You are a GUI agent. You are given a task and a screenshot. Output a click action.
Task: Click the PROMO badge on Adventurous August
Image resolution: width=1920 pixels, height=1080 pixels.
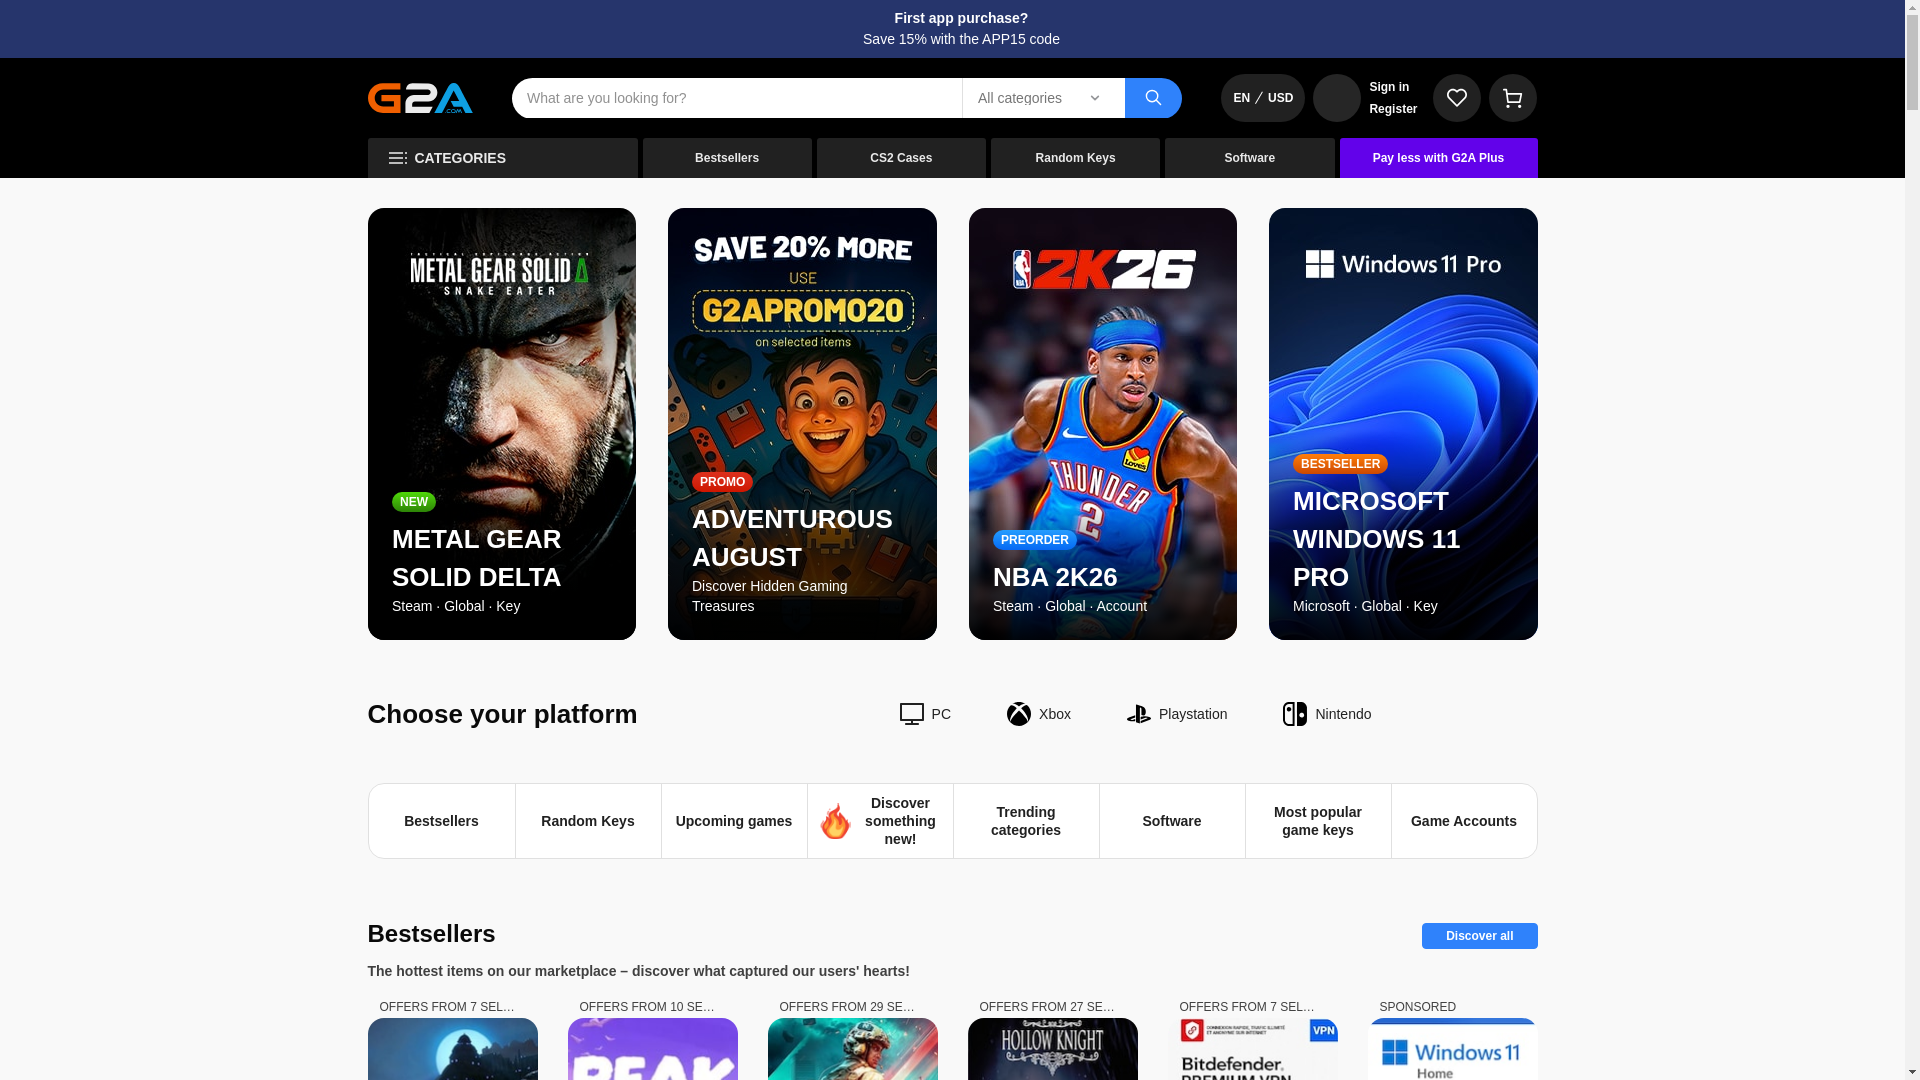(722, 482)
